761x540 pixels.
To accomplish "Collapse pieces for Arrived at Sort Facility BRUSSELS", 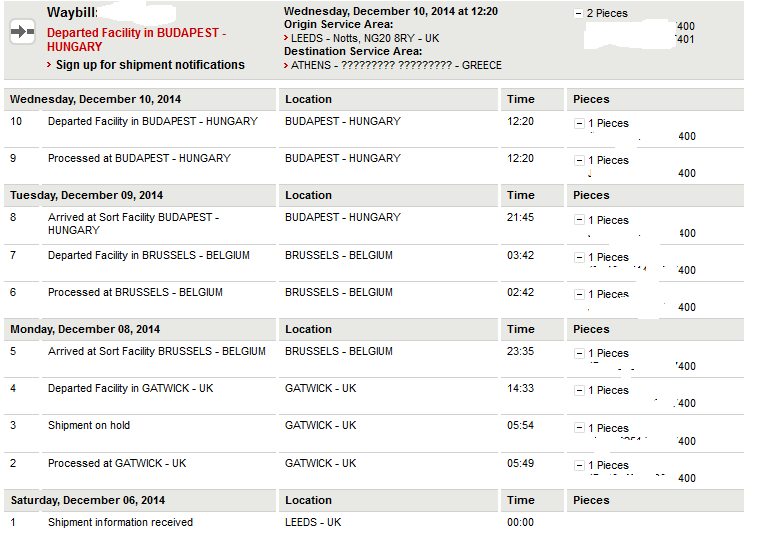I will tap(579, 353).
